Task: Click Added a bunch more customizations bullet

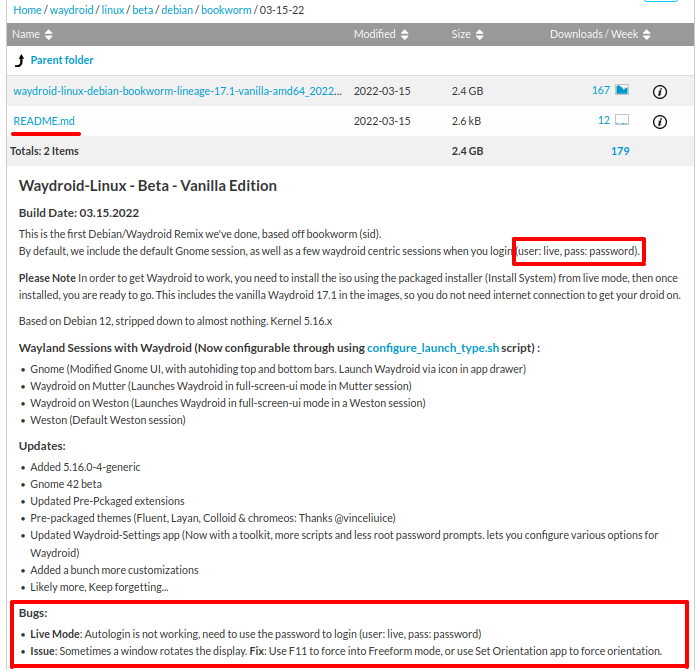Action: coord(114,570)
